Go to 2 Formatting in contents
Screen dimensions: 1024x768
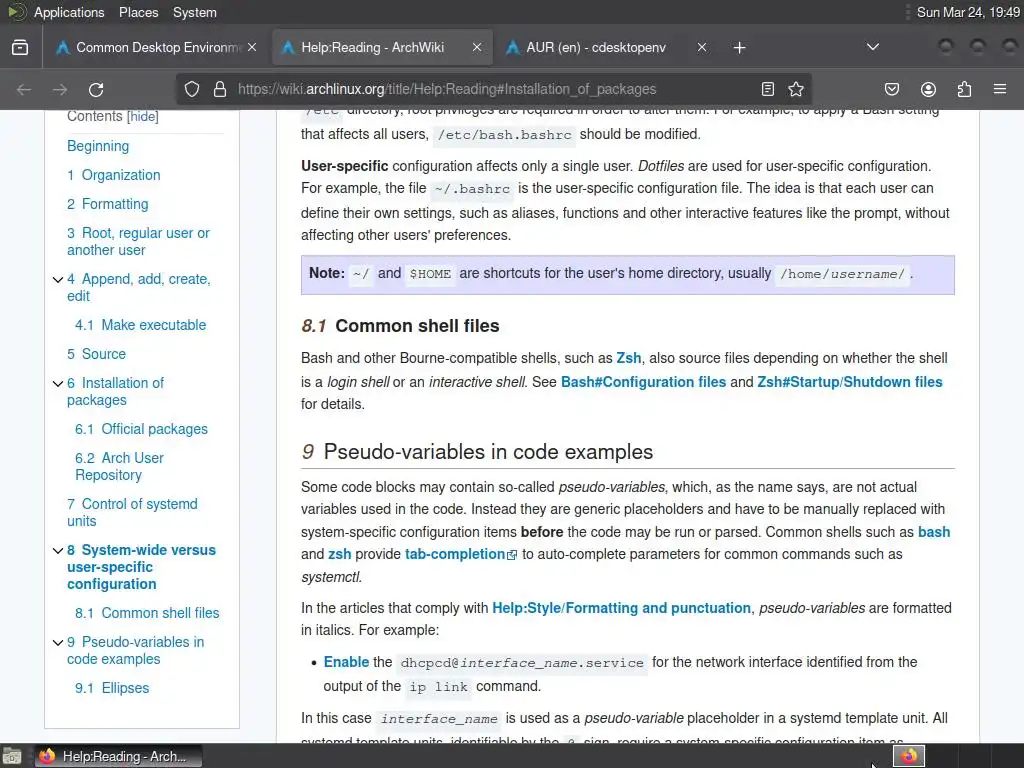click(108, 204)
